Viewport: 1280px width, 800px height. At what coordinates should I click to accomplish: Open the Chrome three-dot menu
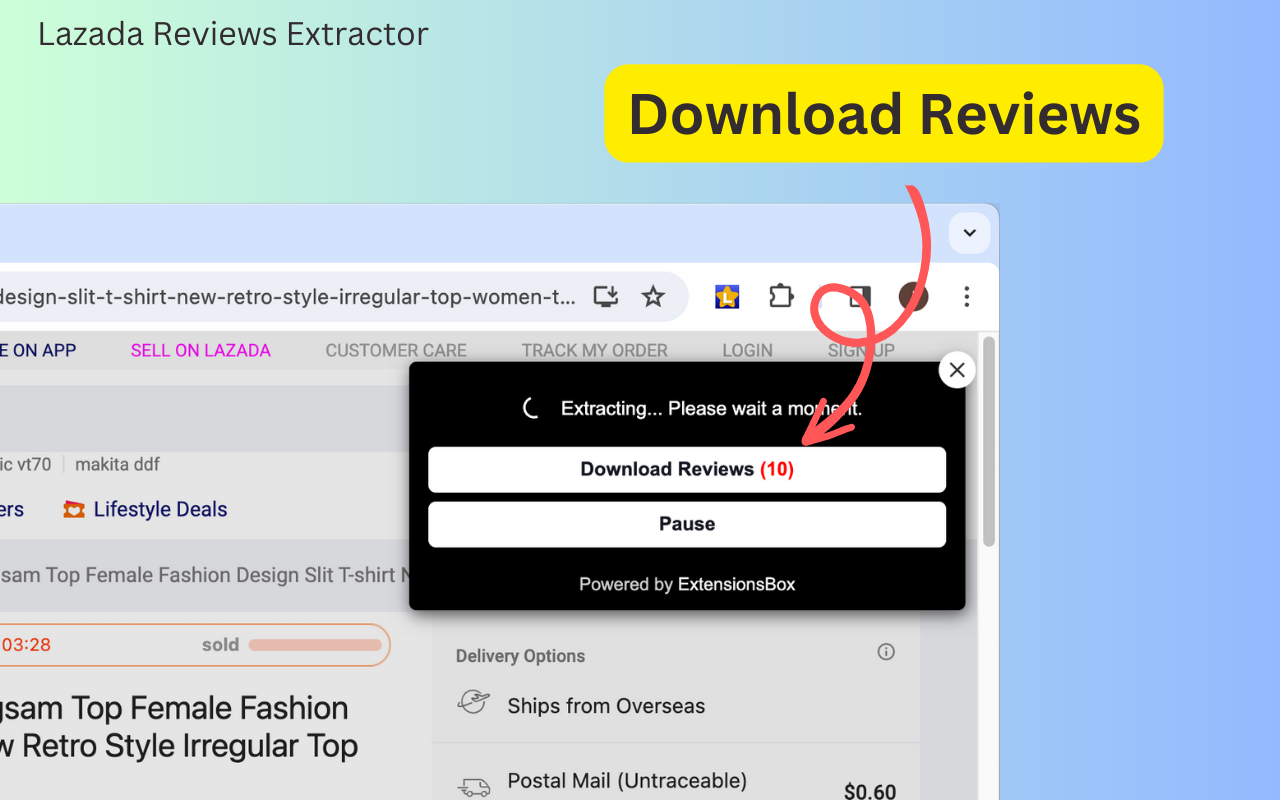coord(966,296)
